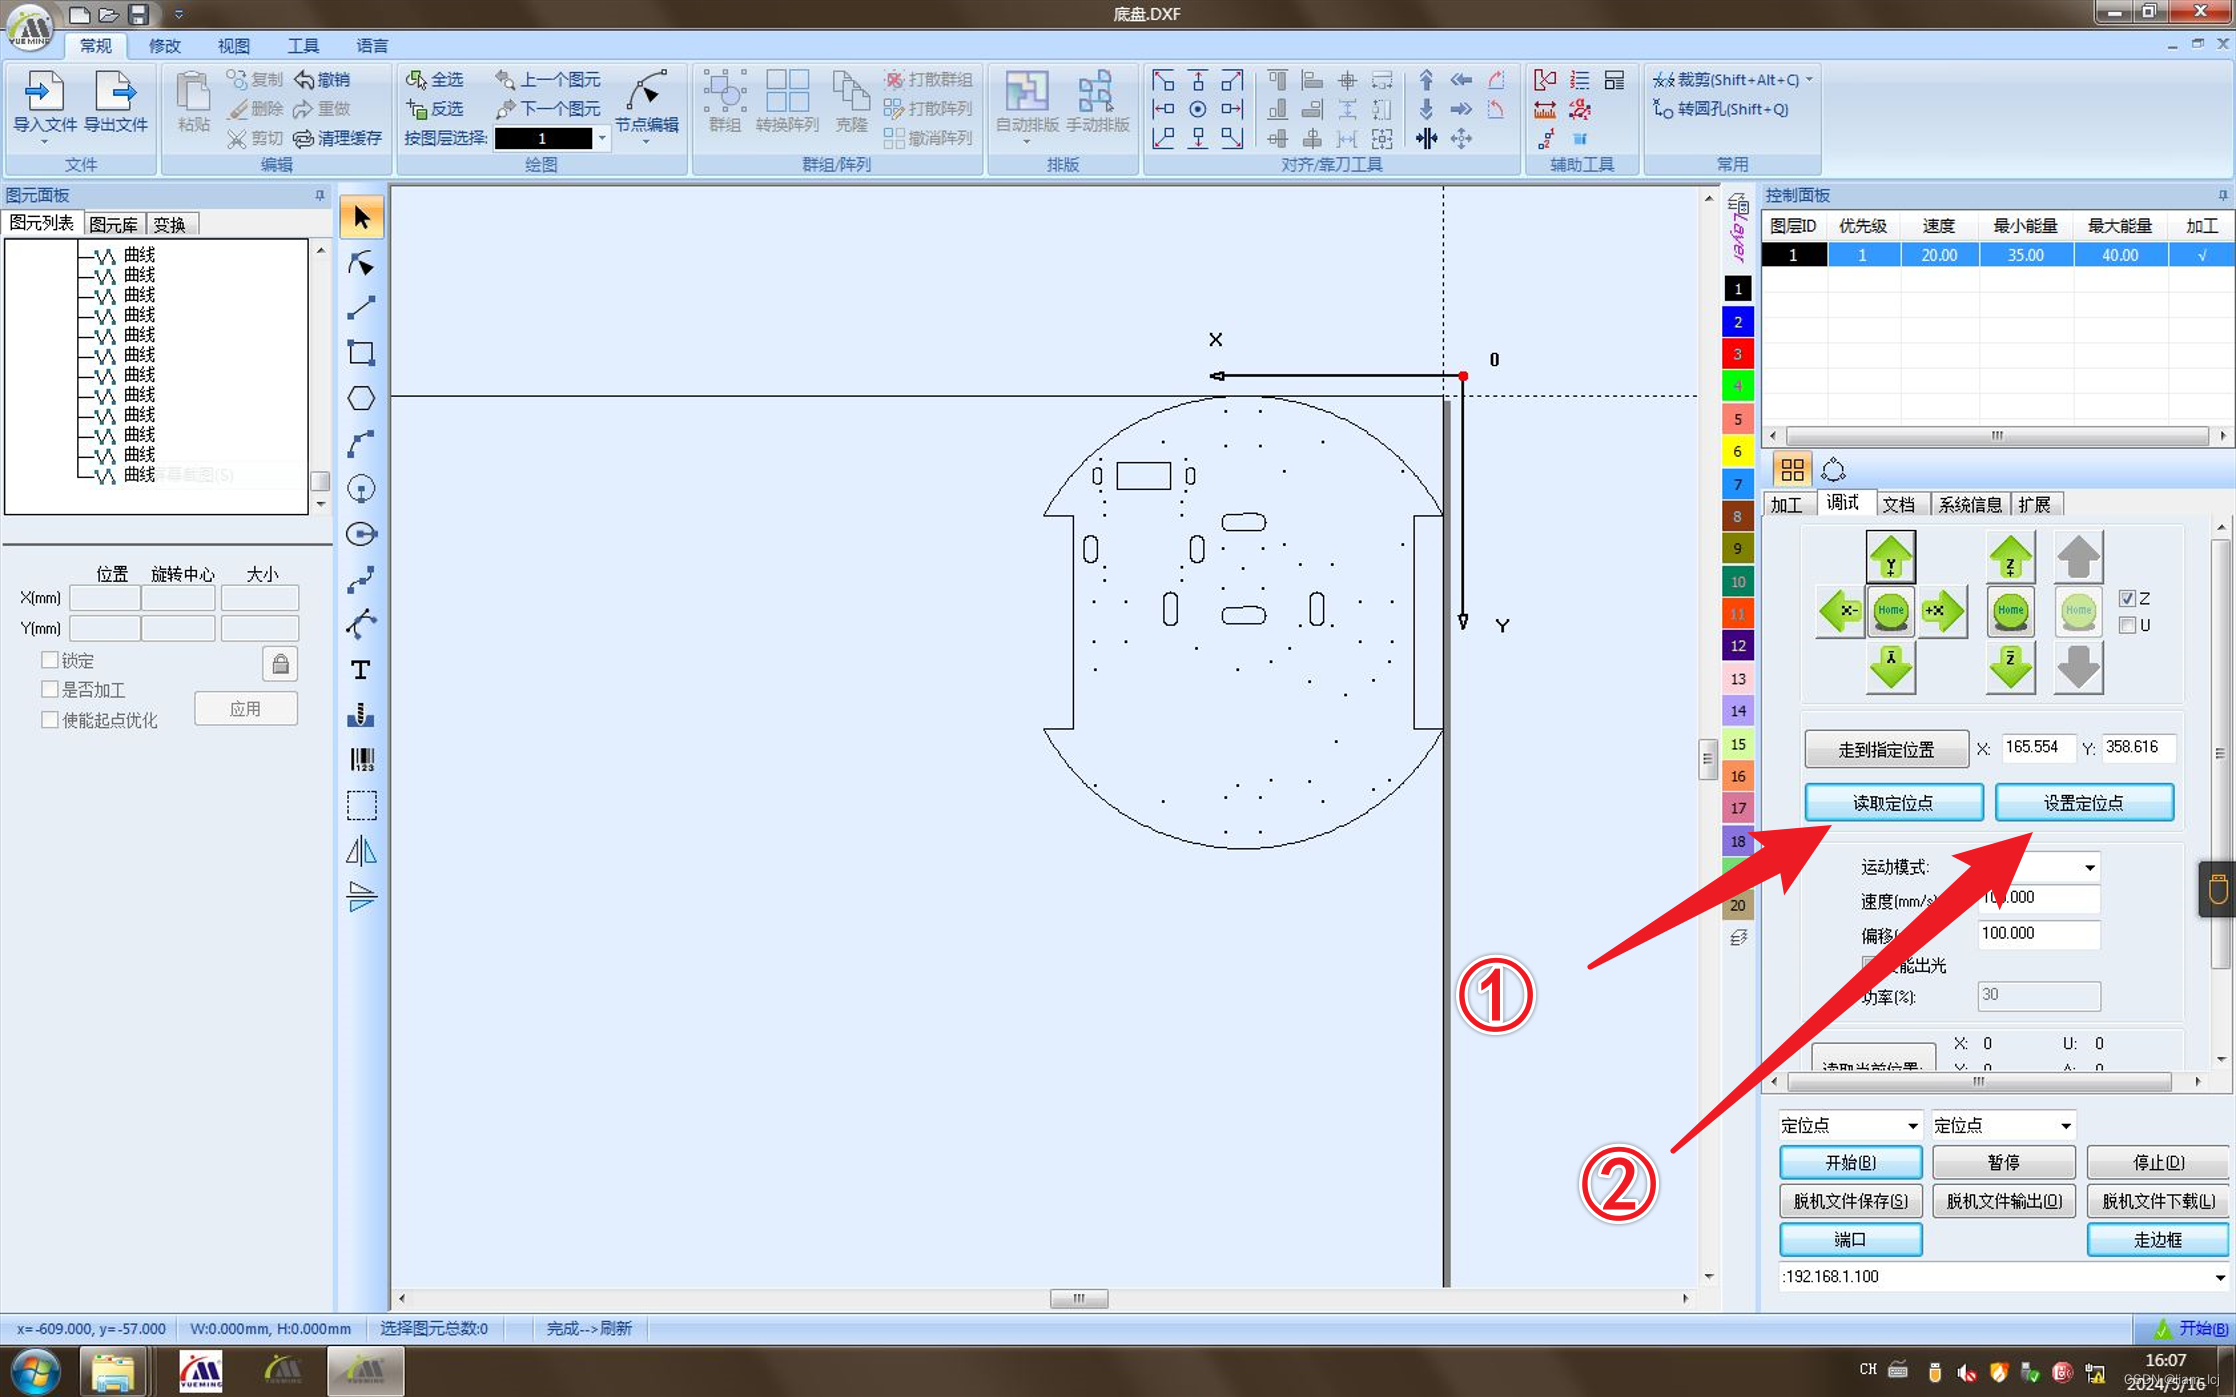Expand the 导入文件 dropdown arrow

pos(44,142)
